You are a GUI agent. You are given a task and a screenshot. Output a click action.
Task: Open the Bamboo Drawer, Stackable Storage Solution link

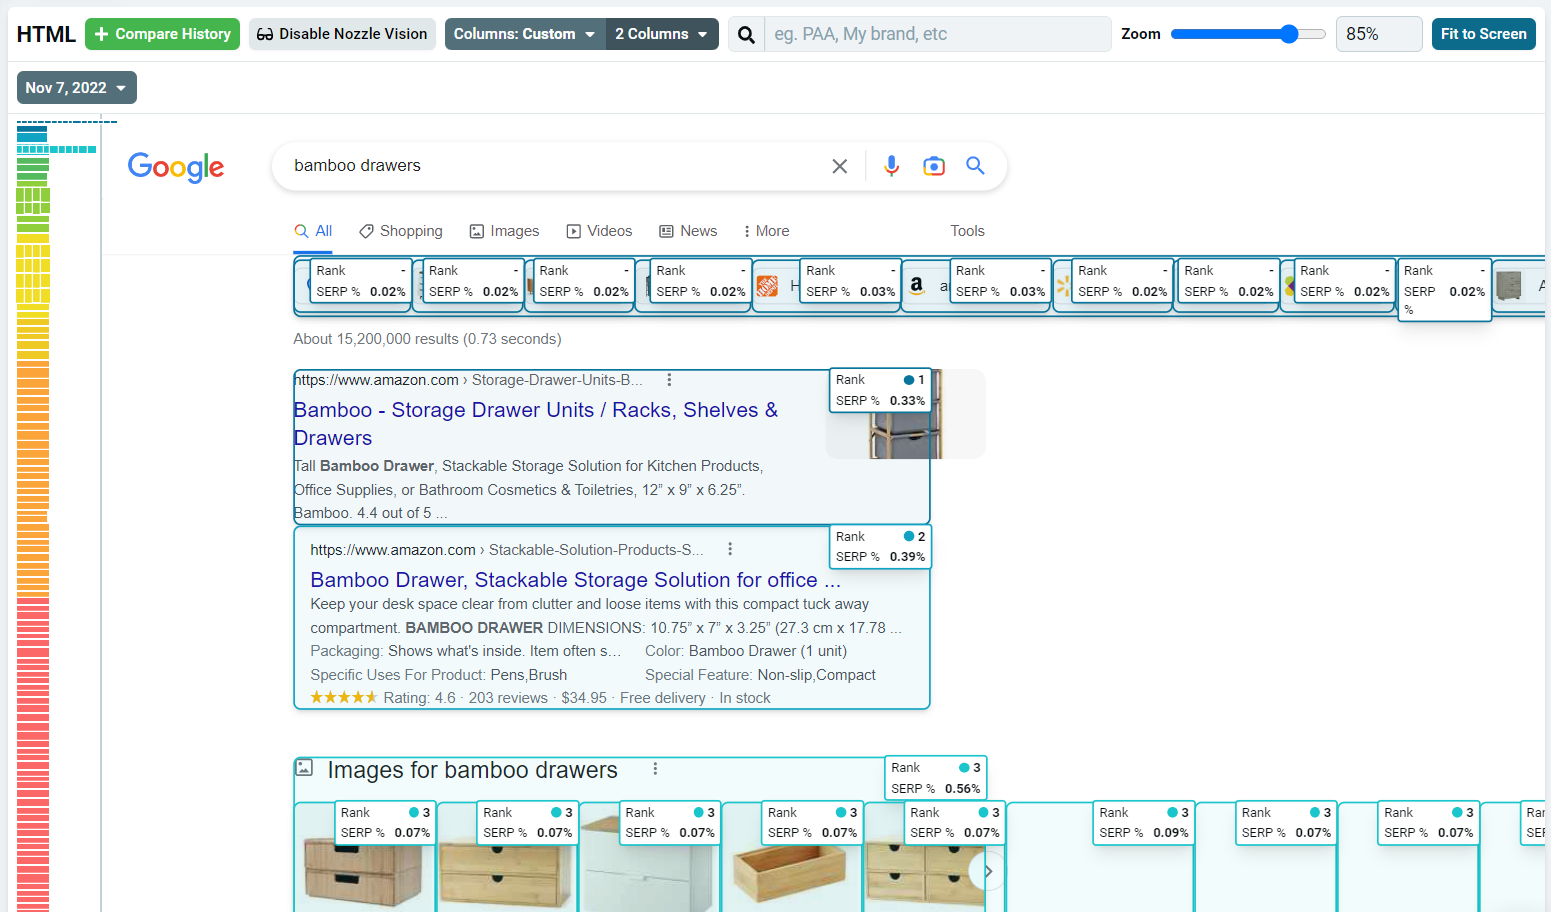(575, 580)
